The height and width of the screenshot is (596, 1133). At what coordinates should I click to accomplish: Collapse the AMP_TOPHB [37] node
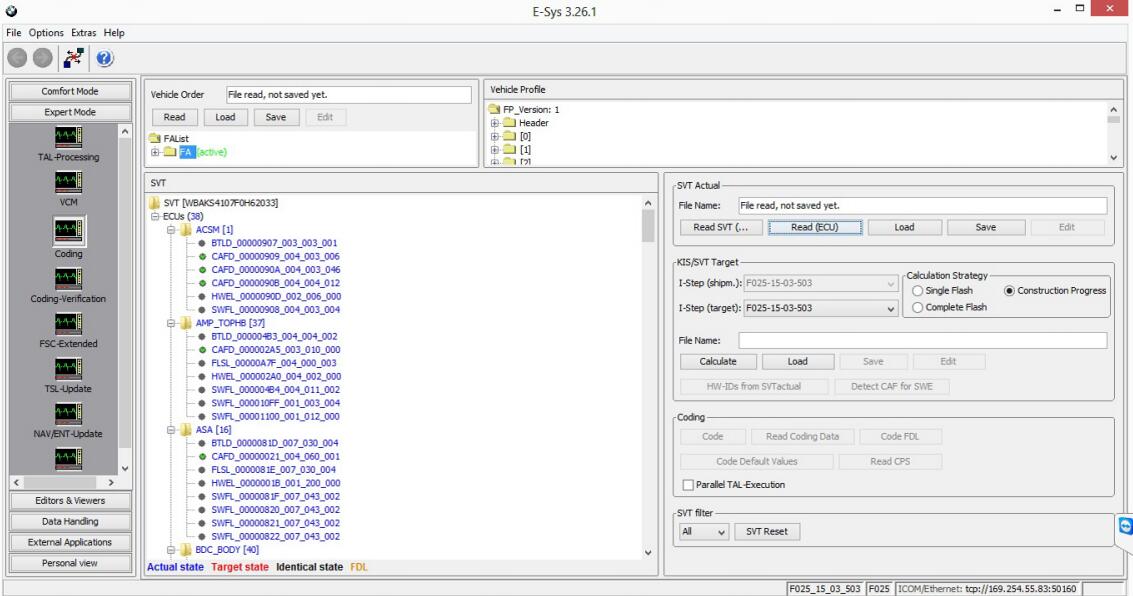click(x=171, y=323)
